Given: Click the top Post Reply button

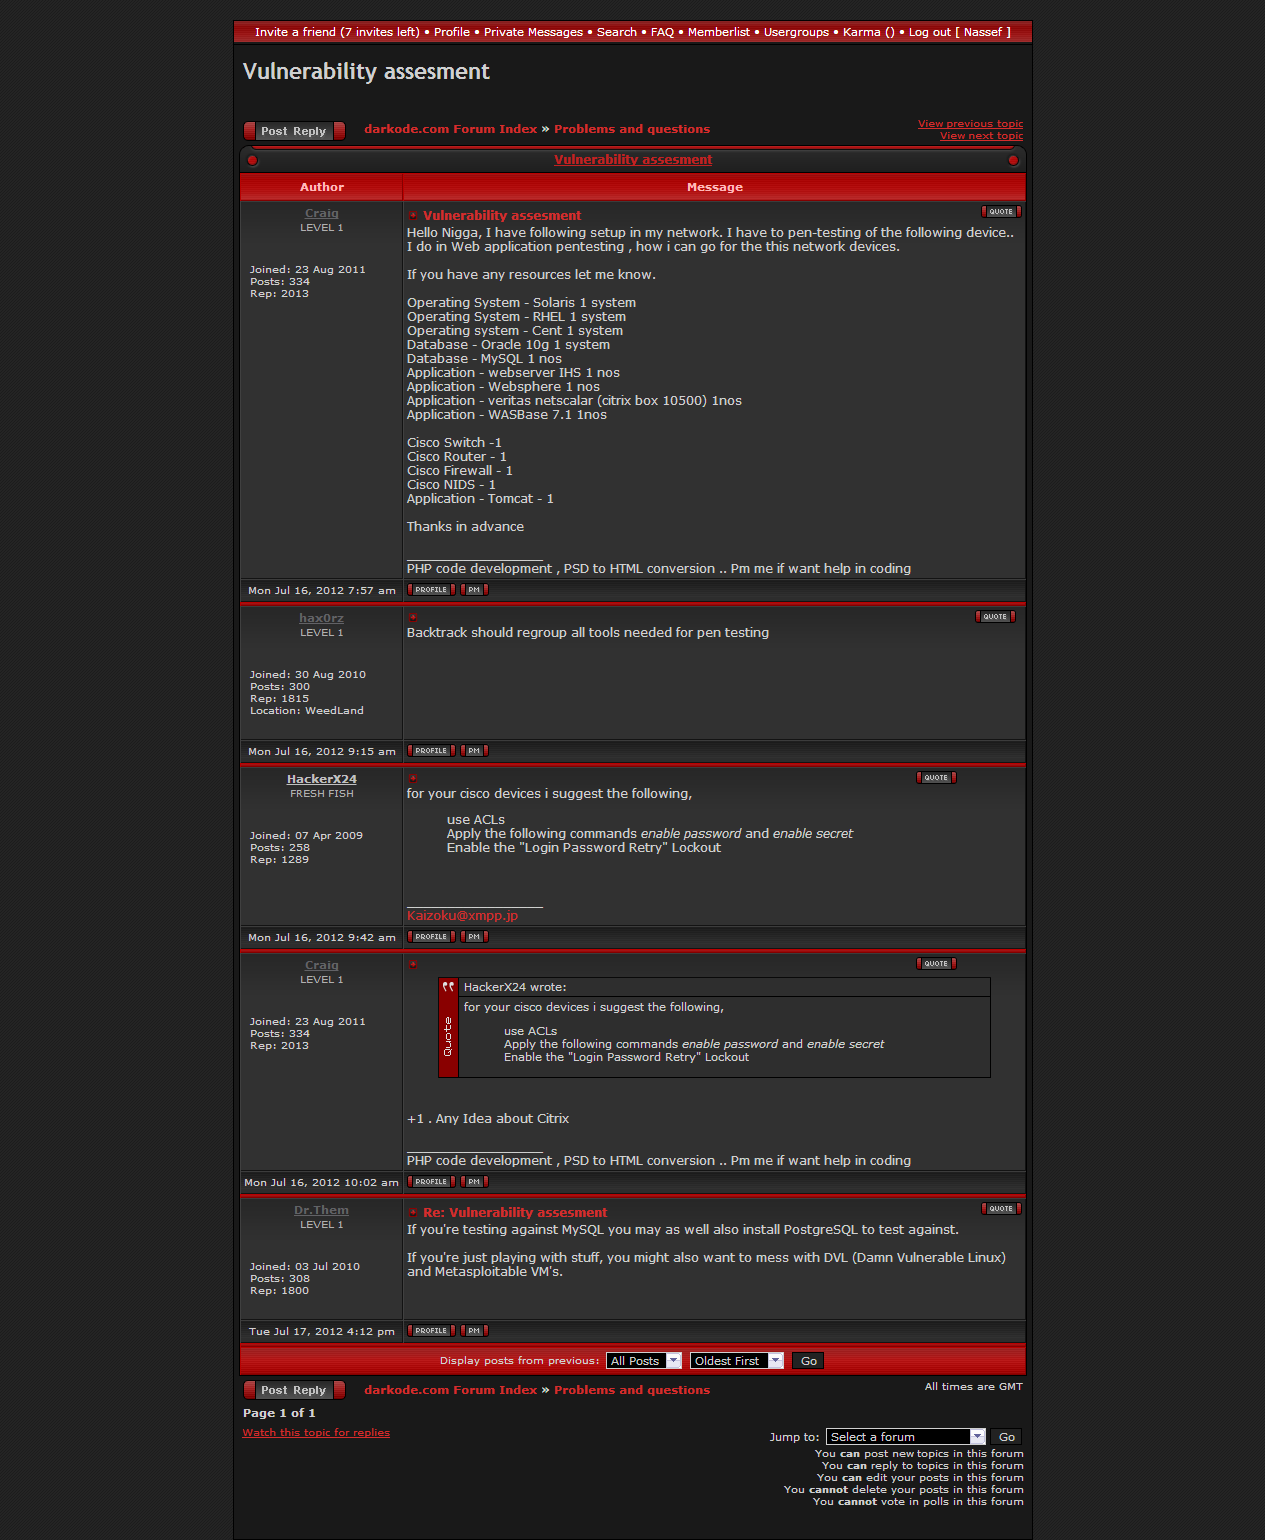Looking at the screenshot, I should pyautogui.click(x=294, y=131).
